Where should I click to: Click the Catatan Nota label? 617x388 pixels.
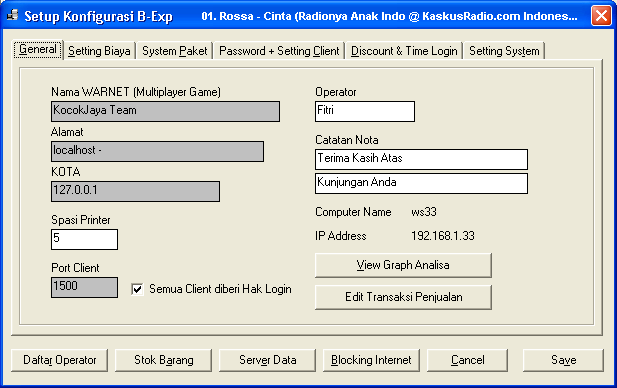tap(347, 140)
